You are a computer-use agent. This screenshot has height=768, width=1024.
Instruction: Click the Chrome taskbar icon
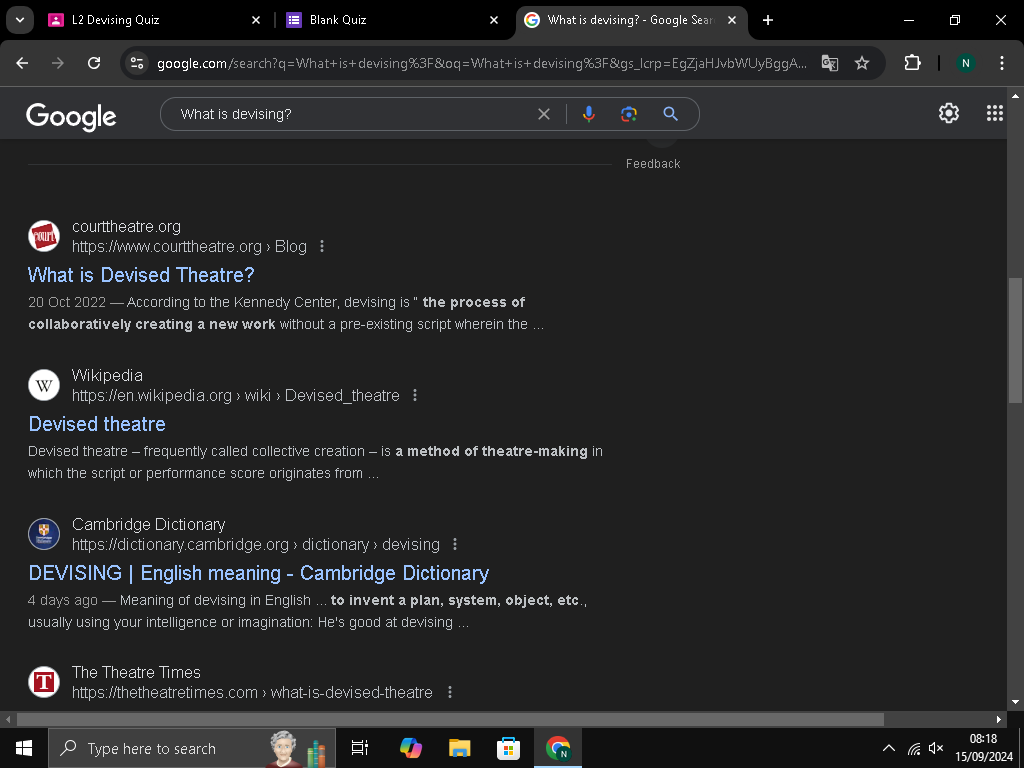[558, 748]
